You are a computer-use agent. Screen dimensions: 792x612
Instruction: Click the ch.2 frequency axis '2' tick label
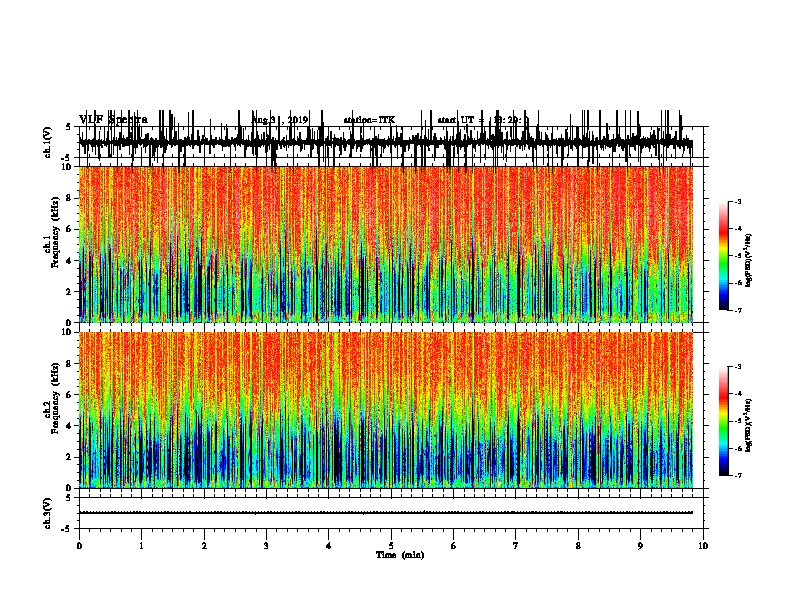70,457
